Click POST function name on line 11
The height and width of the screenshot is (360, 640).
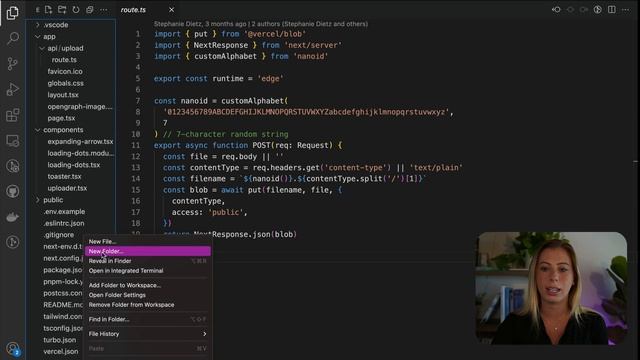point(261,145)
